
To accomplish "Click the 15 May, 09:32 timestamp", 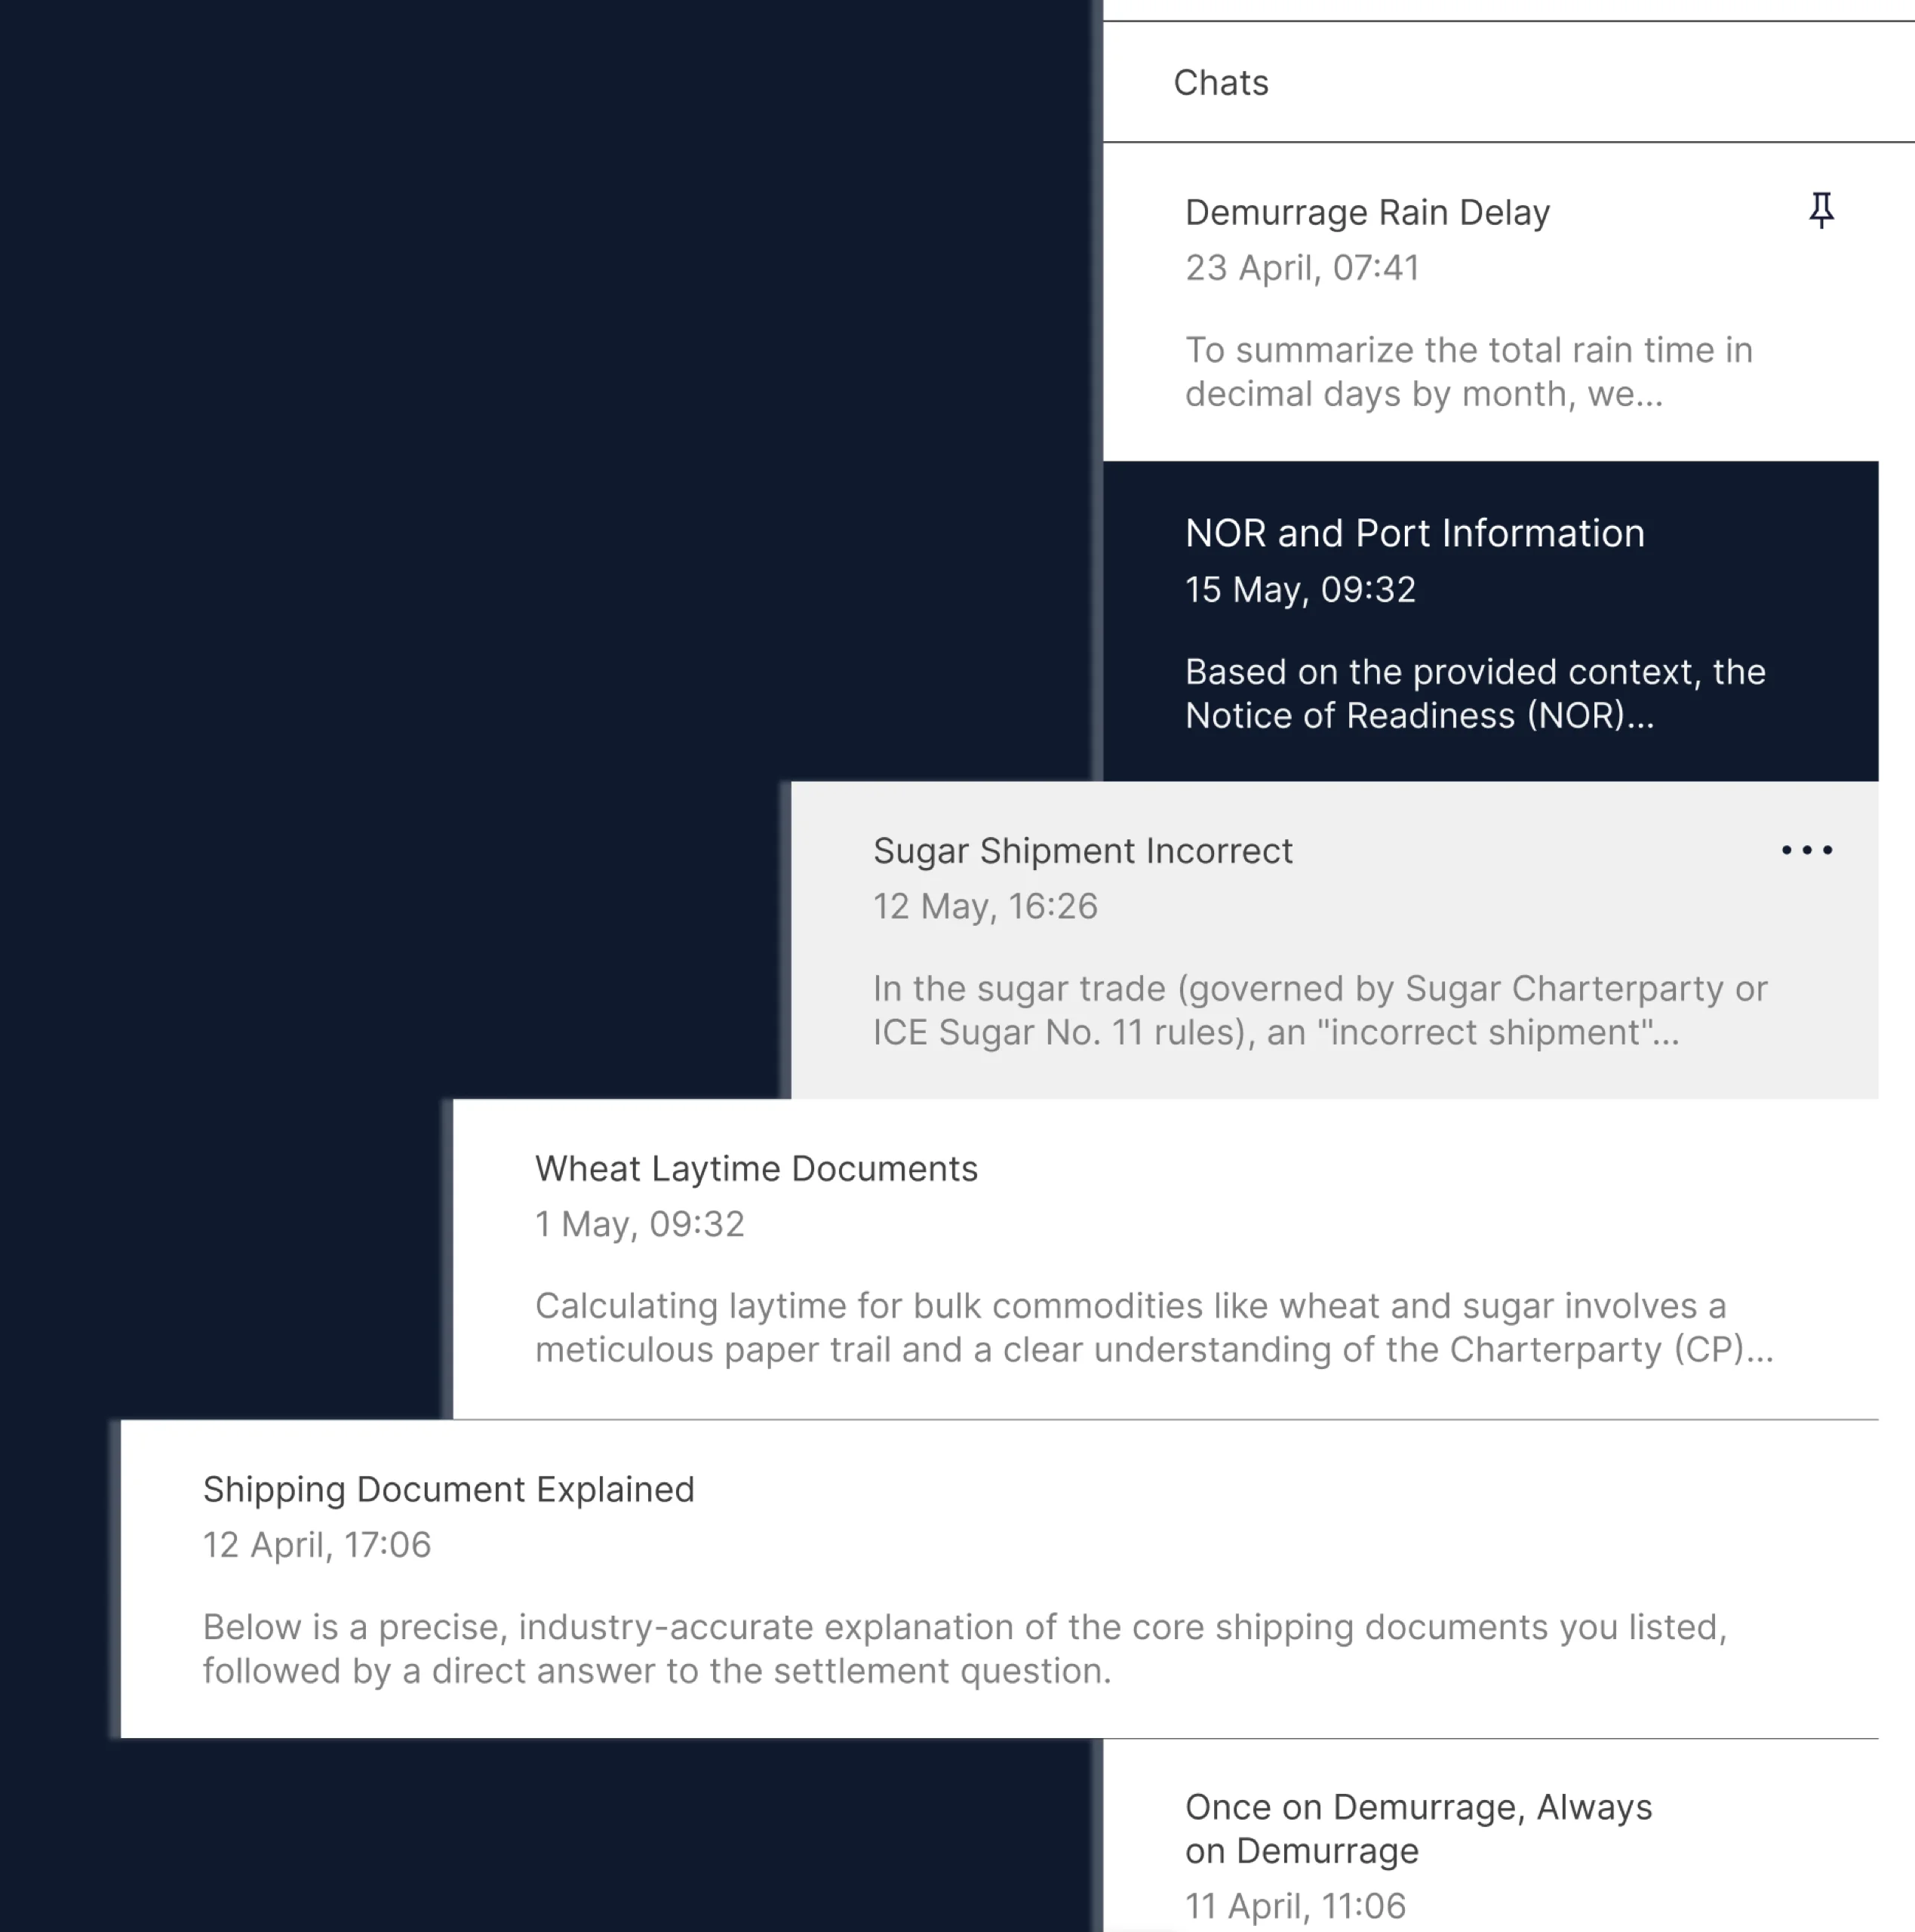I will point(1300,590).
